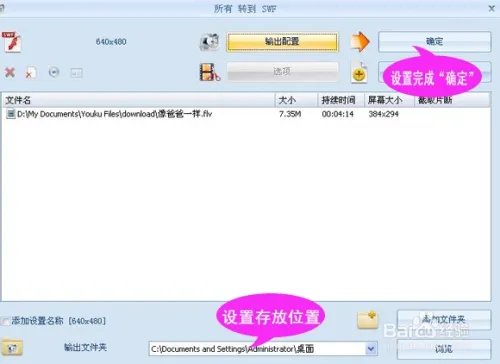Click the 384x294 screen size value
The height and width of the screenshot is (364, 500).
(383, 114)
